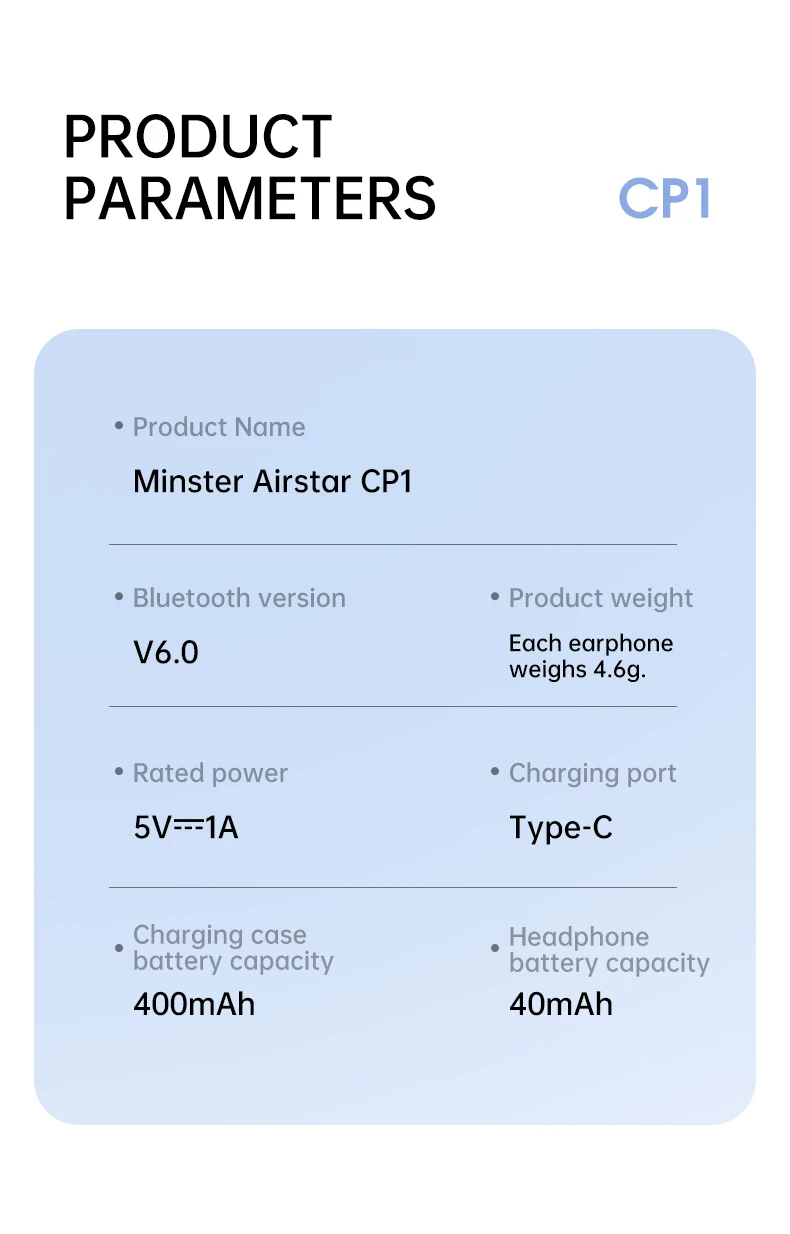
Task: Click the bullet beside Product Name
Action: [x=119, y=427]
